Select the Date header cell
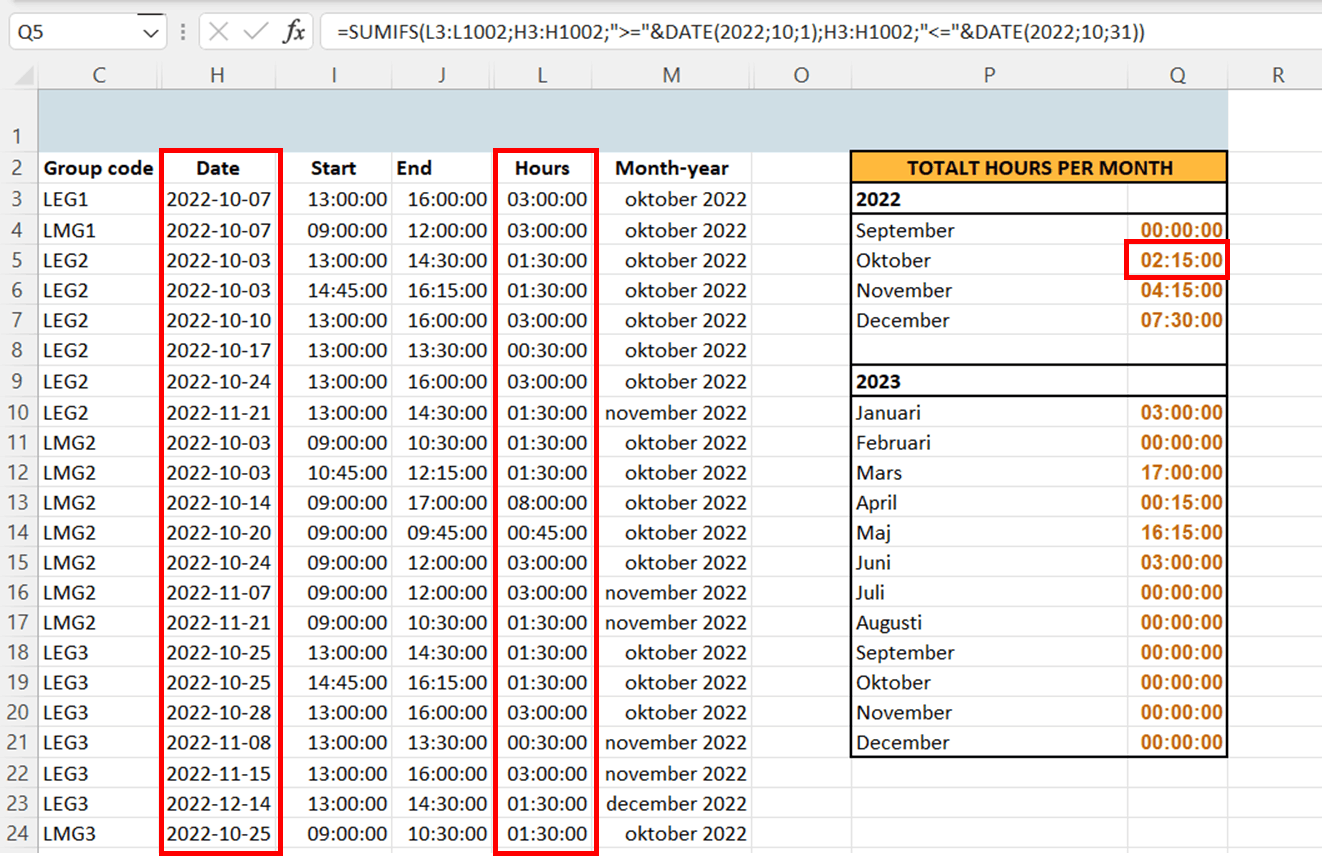The image size is (1322, 856). (x=219, y=168)
